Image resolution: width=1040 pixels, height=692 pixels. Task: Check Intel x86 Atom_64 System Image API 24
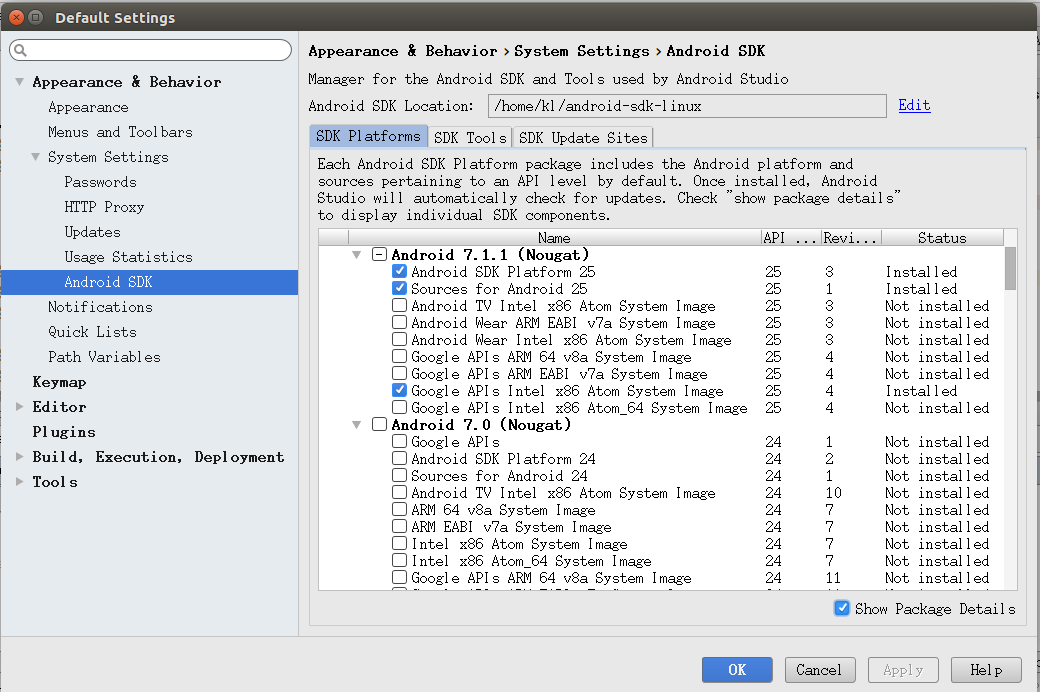399,561
